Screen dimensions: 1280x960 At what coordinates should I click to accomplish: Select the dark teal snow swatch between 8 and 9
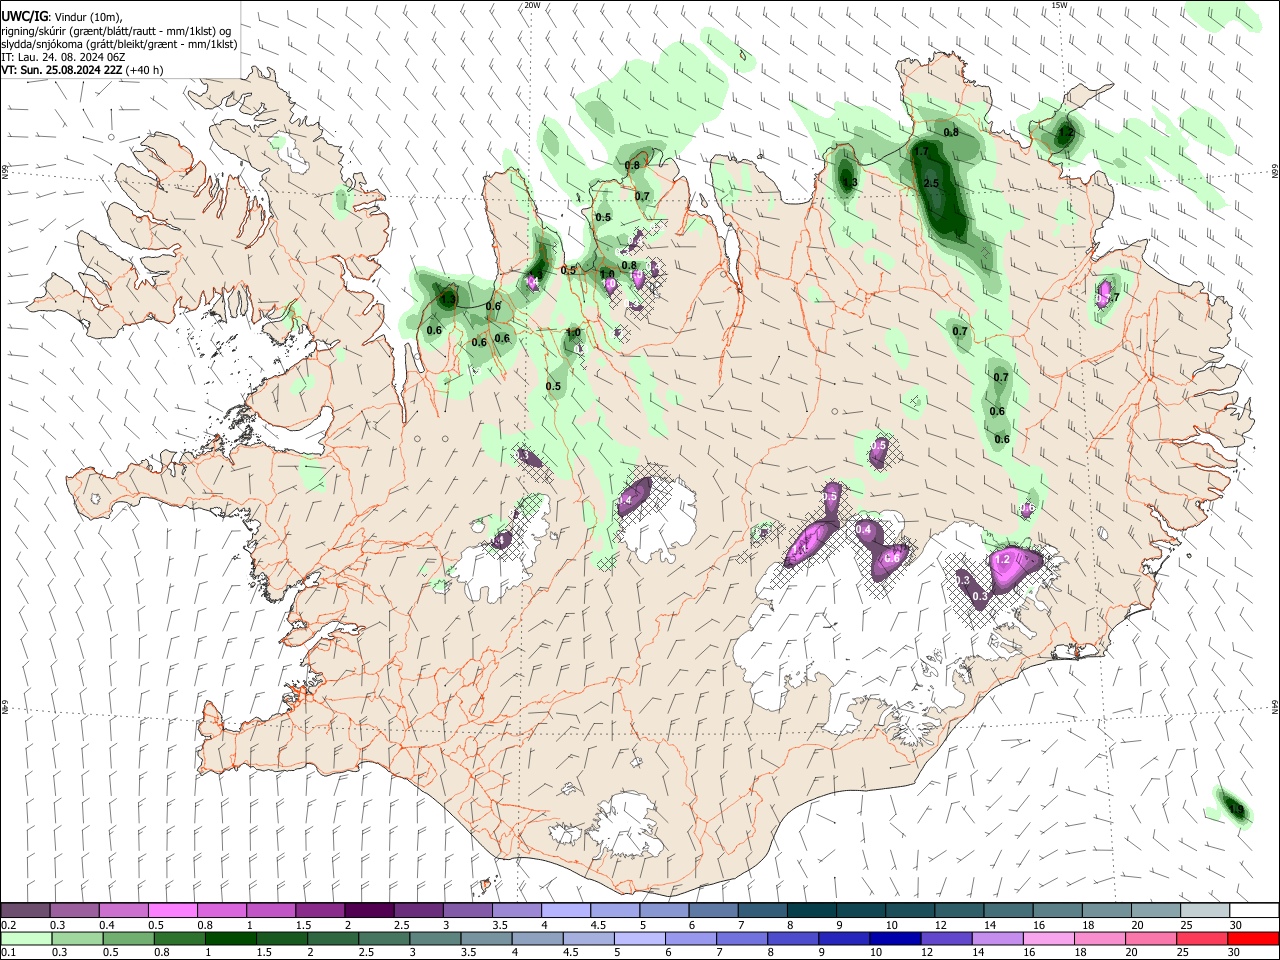coord(811,910)
